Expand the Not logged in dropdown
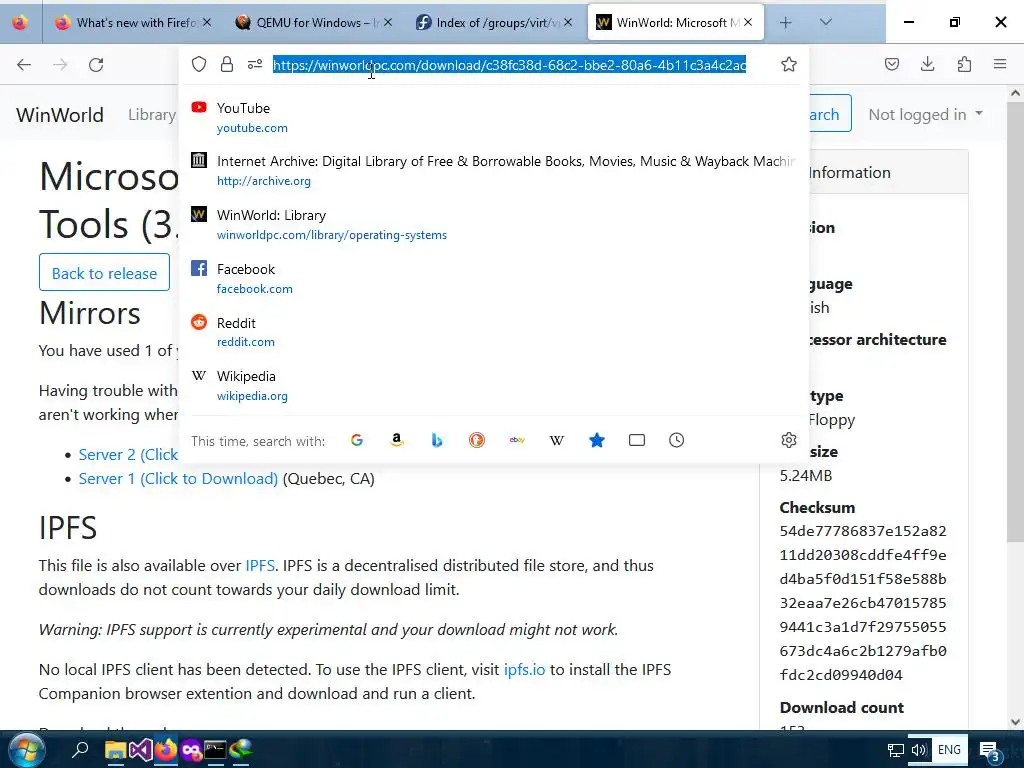The height and width of the screenshot is (768, 1024). (x=925, y=114)
